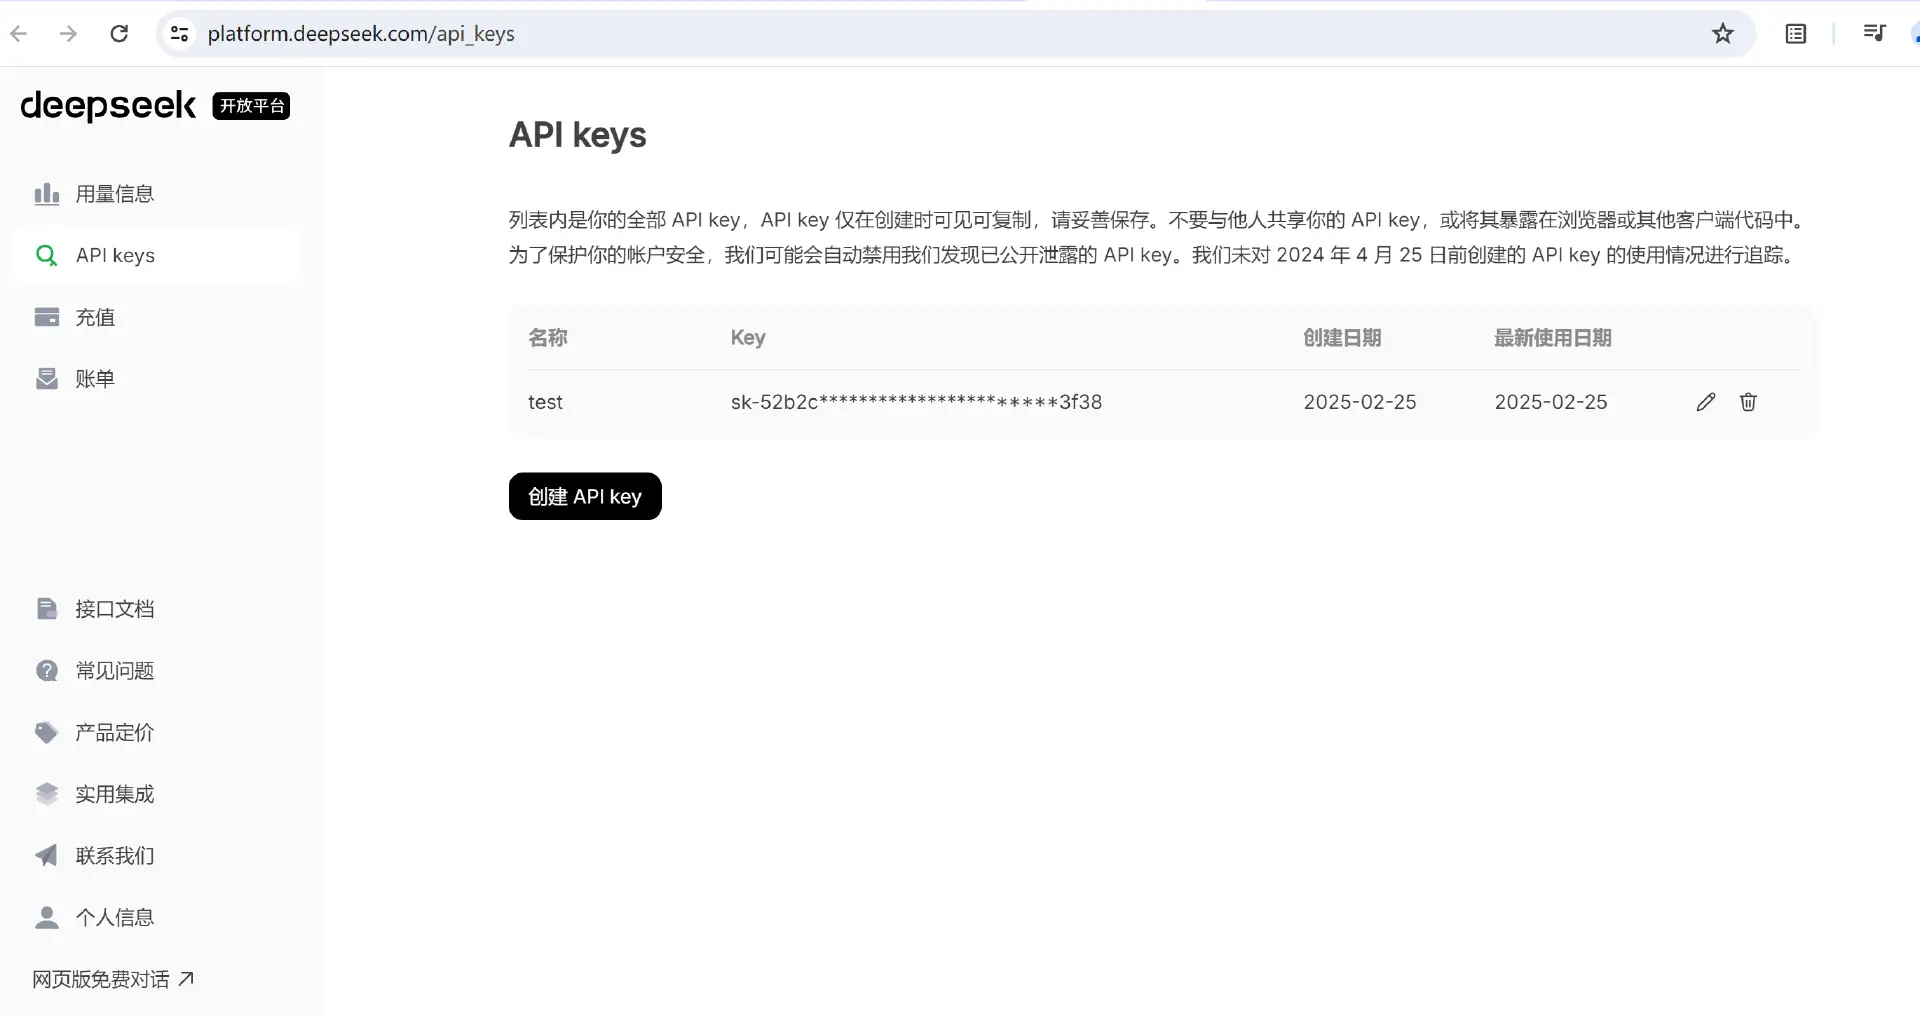Click the Key column header
The height and width of the screenshot is (1016, 1920).
748,338
